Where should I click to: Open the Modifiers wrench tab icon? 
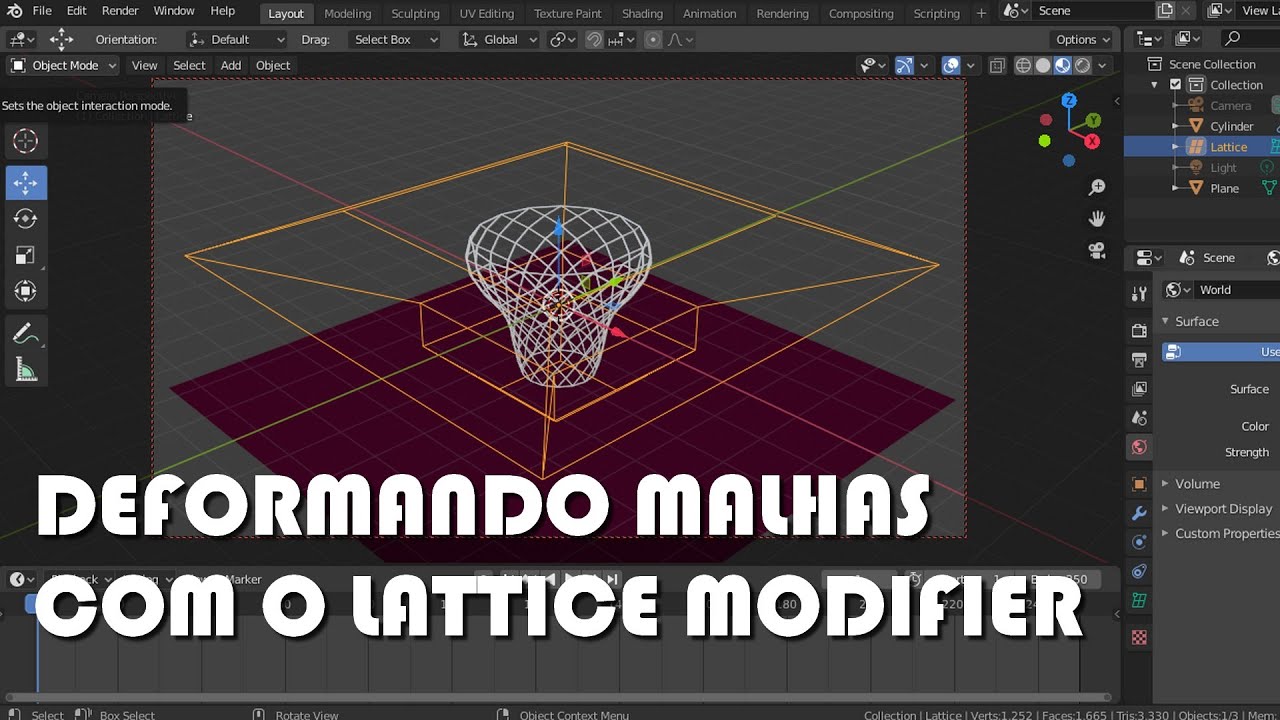click(1139, 513)
